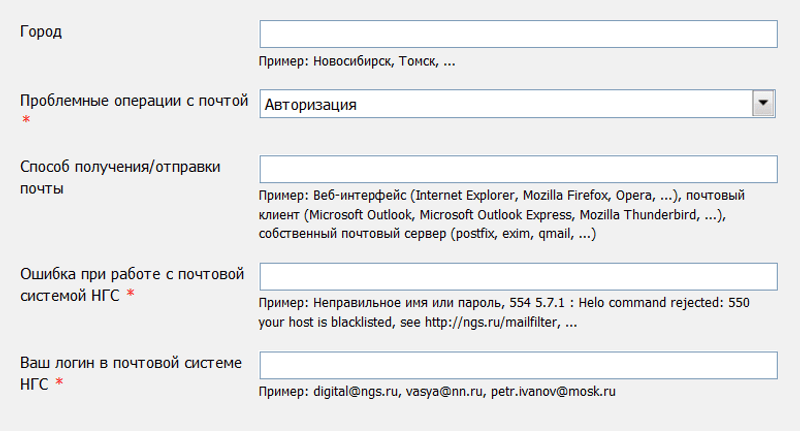
Task: Click red asterisk beside почтовой системой НГС
Action: click(x=130, y=296)
